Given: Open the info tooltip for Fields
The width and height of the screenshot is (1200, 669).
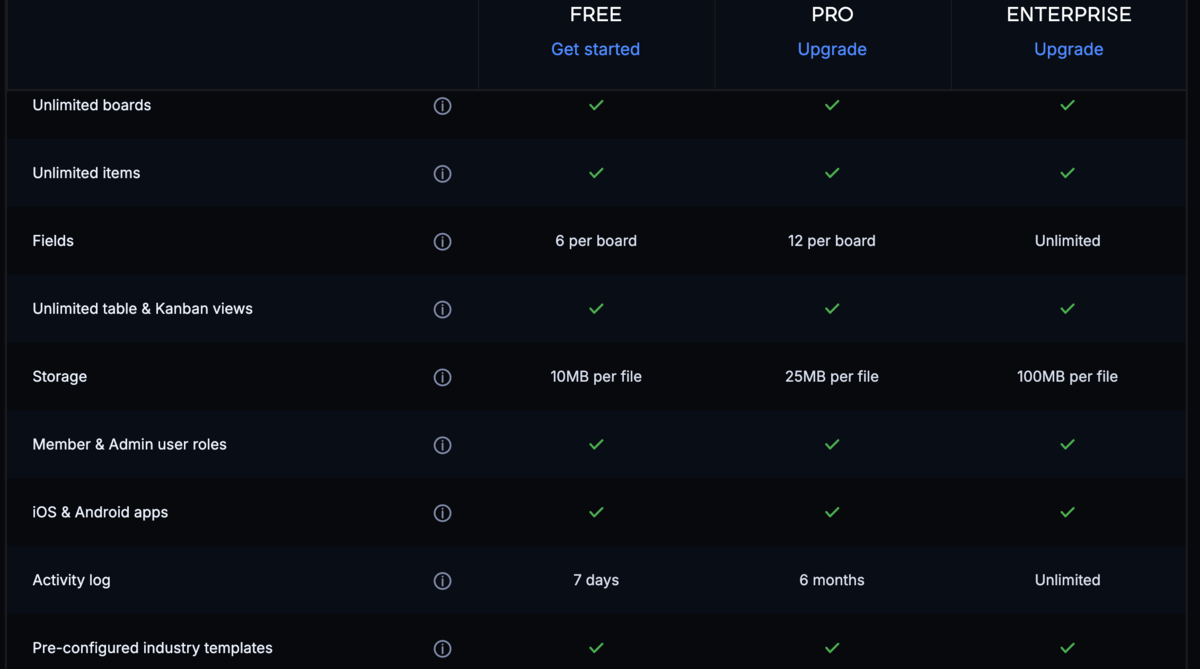Looking at the screenshot, I should click(x=442, y=242).
